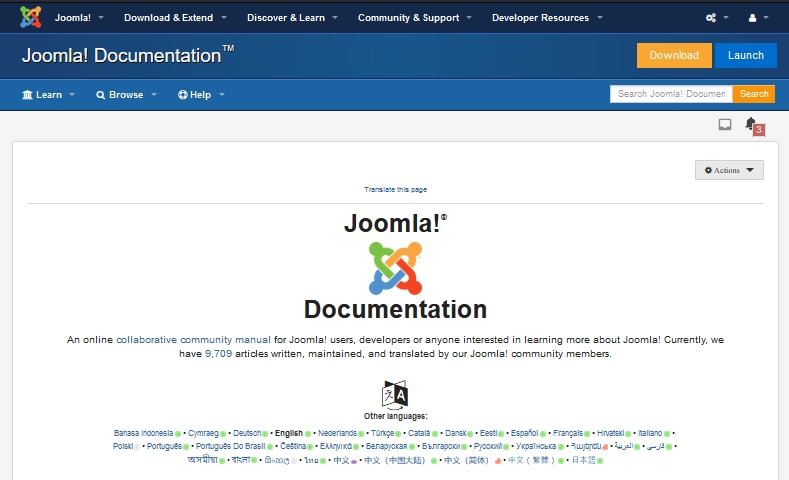
Task: Open the Learn menu
Action: (48, 95)
